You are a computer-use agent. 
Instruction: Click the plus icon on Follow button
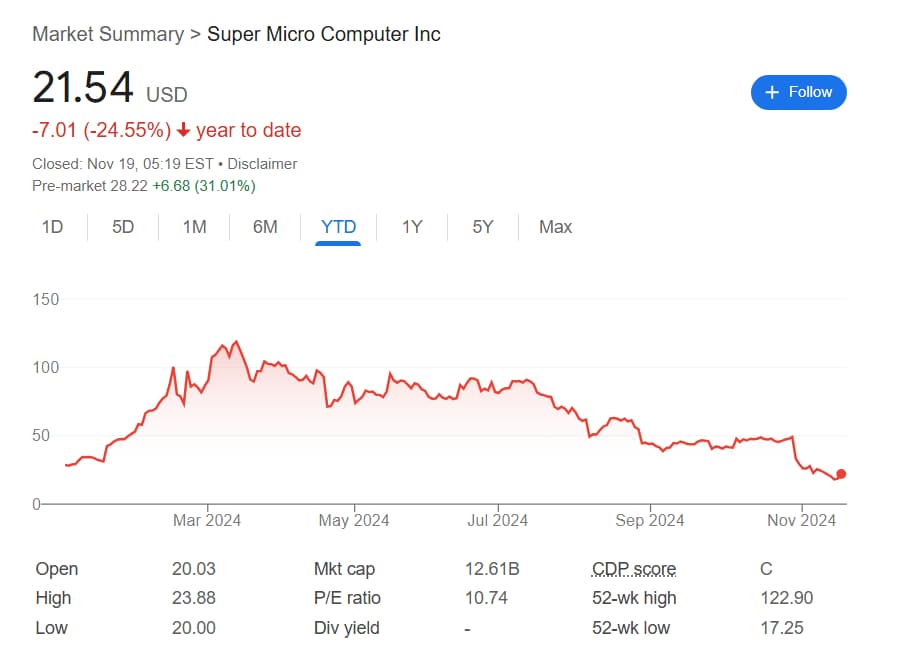point(772,92)
